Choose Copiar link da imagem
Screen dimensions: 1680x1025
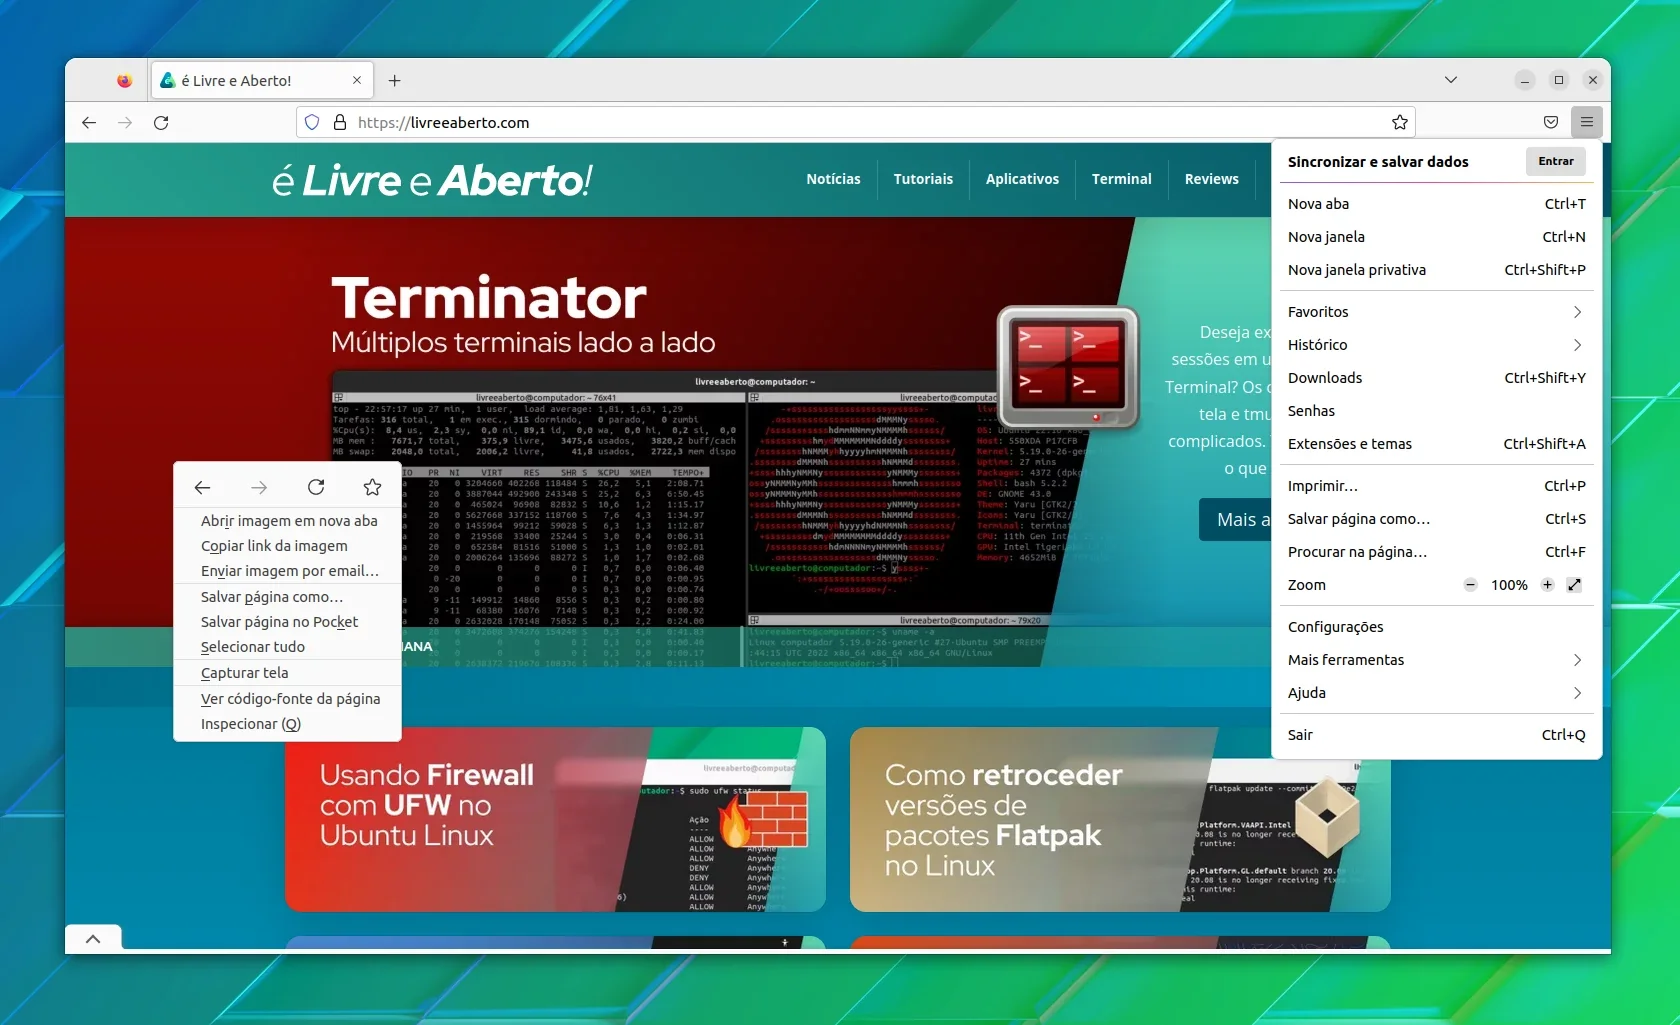tap(288, 546)
